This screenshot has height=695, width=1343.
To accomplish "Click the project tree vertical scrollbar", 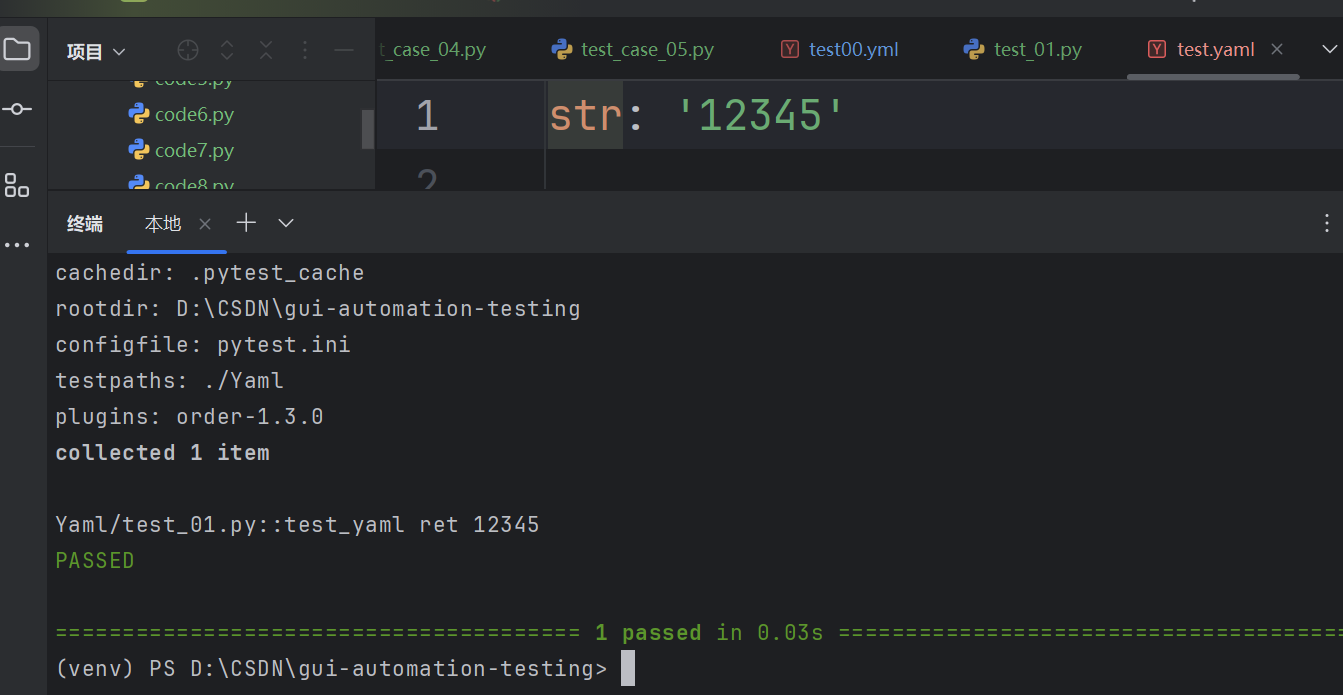I will (367, 129).
